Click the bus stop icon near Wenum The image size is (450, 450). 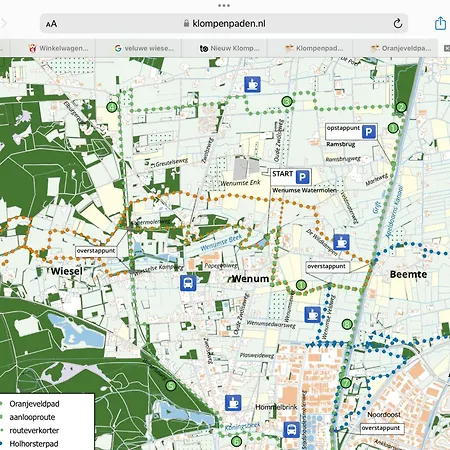click(x=188, y=283)
